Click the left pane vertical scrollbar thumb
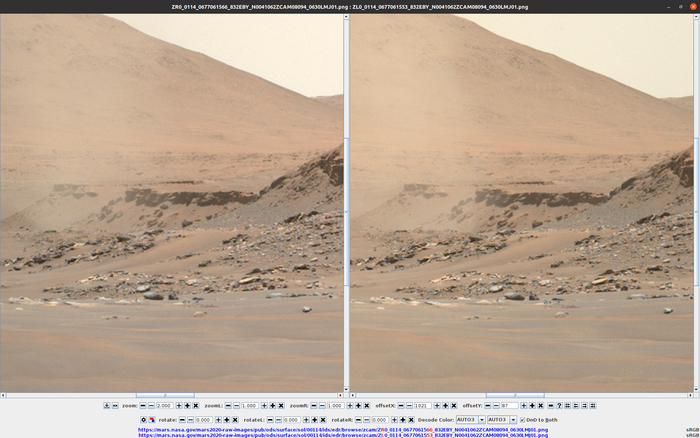This screenshot has width=700, height=438. [346, 212]
